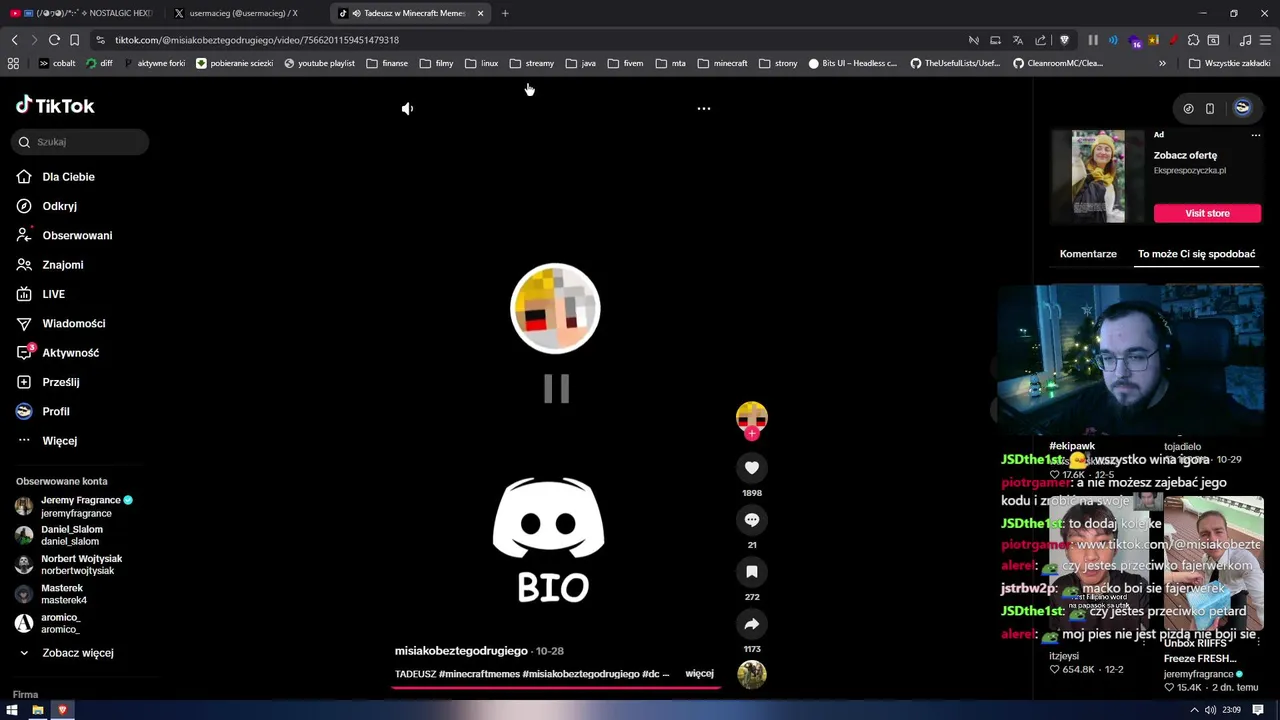1280x720 pixels.
Task: Click the browser share icon
Action: pos(1040,40)
